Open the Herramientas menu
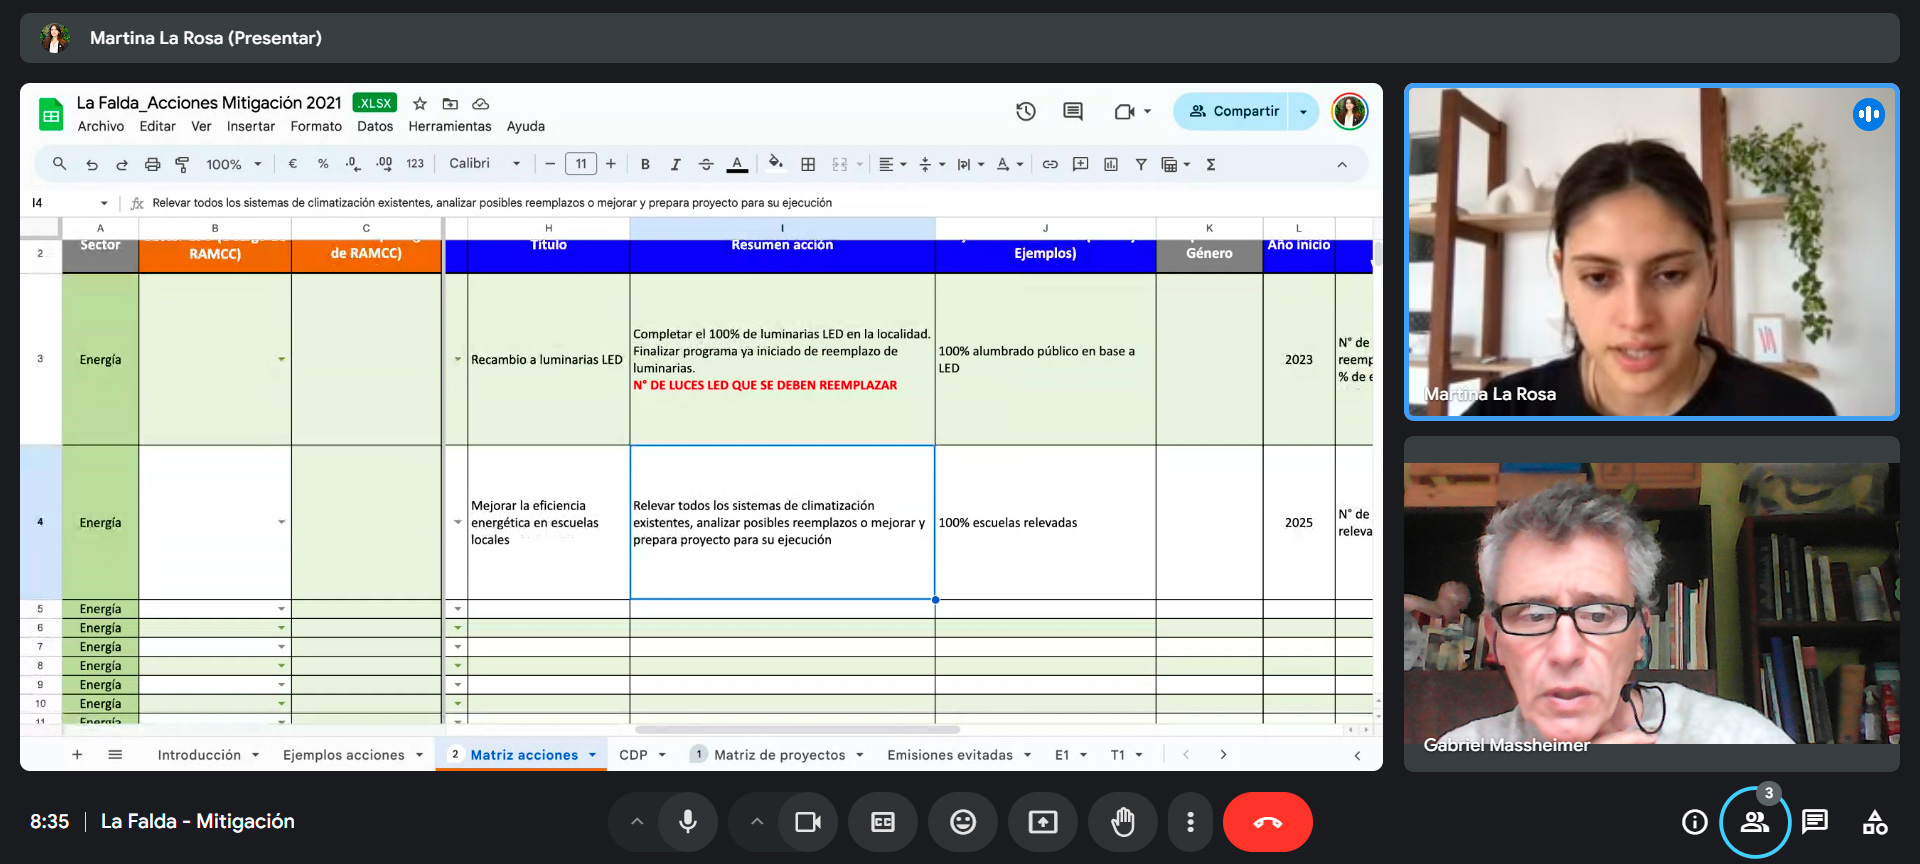Screen dimensions: 1920x864 click(450, 127)
